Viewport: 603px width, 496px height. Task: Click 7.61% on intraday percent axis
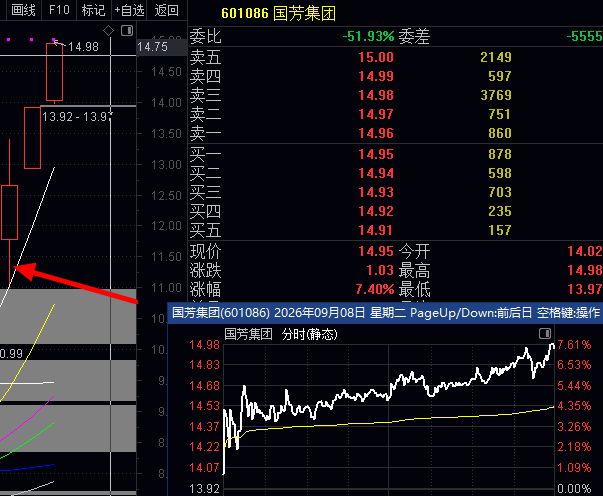pos(574,345)
